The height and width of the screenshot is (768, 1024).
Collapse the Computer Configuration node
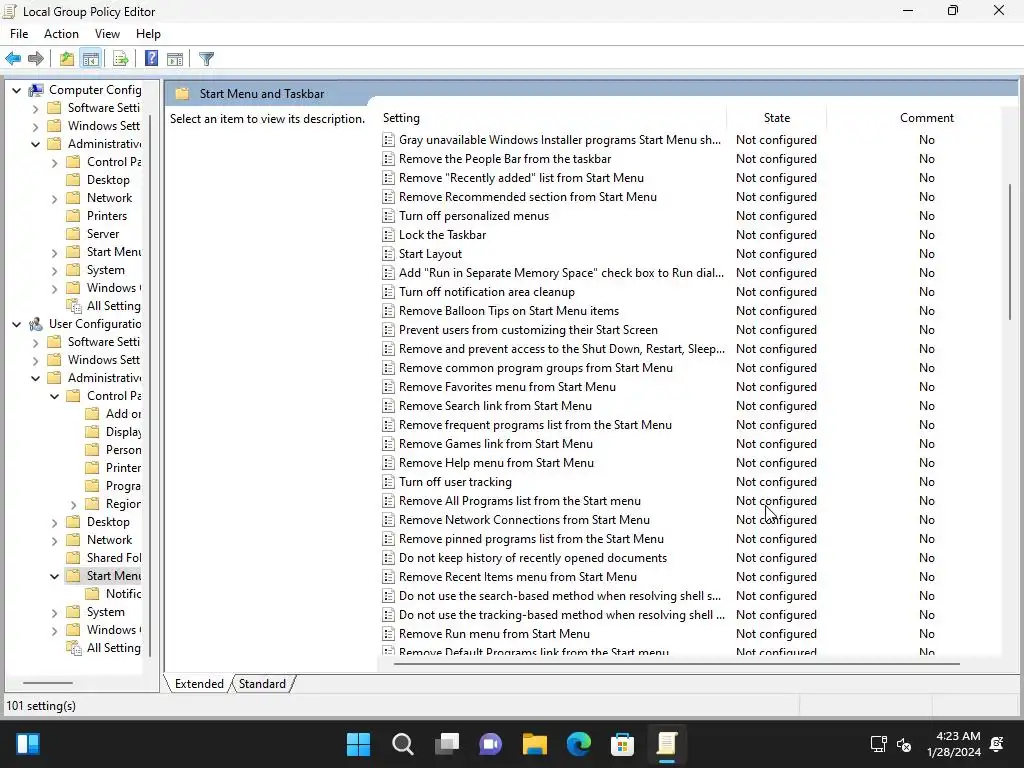pyautogui.click(x=16, y=90)
